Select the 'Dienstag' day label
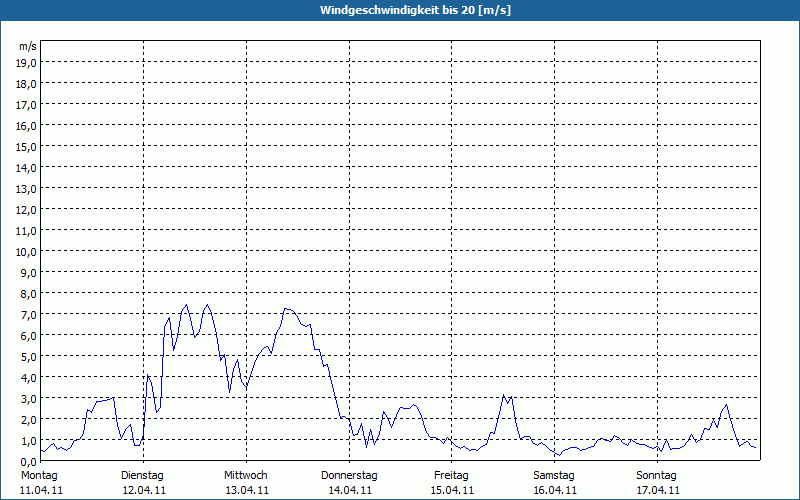 (142, 476)
